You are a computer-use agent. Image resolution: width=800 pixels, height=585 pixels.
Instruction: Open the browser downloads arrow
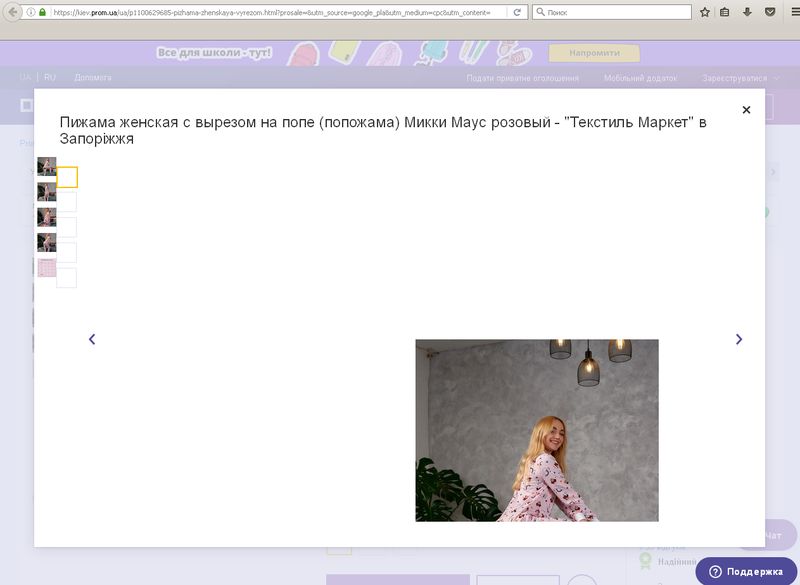747,12
